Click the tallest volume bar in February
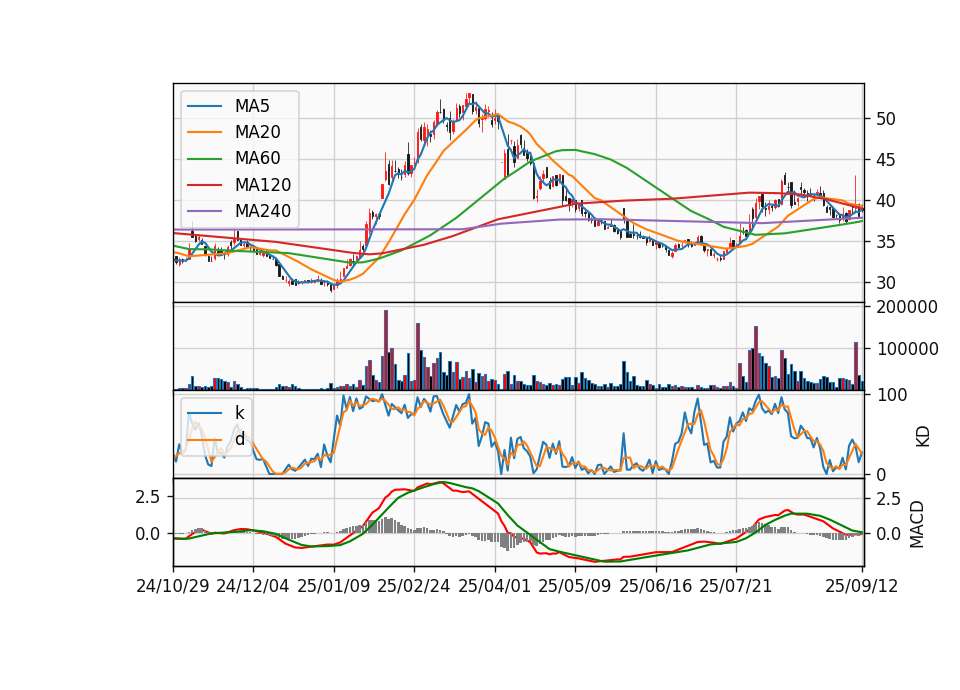This screenshot has width=960, height=690. 386,350
